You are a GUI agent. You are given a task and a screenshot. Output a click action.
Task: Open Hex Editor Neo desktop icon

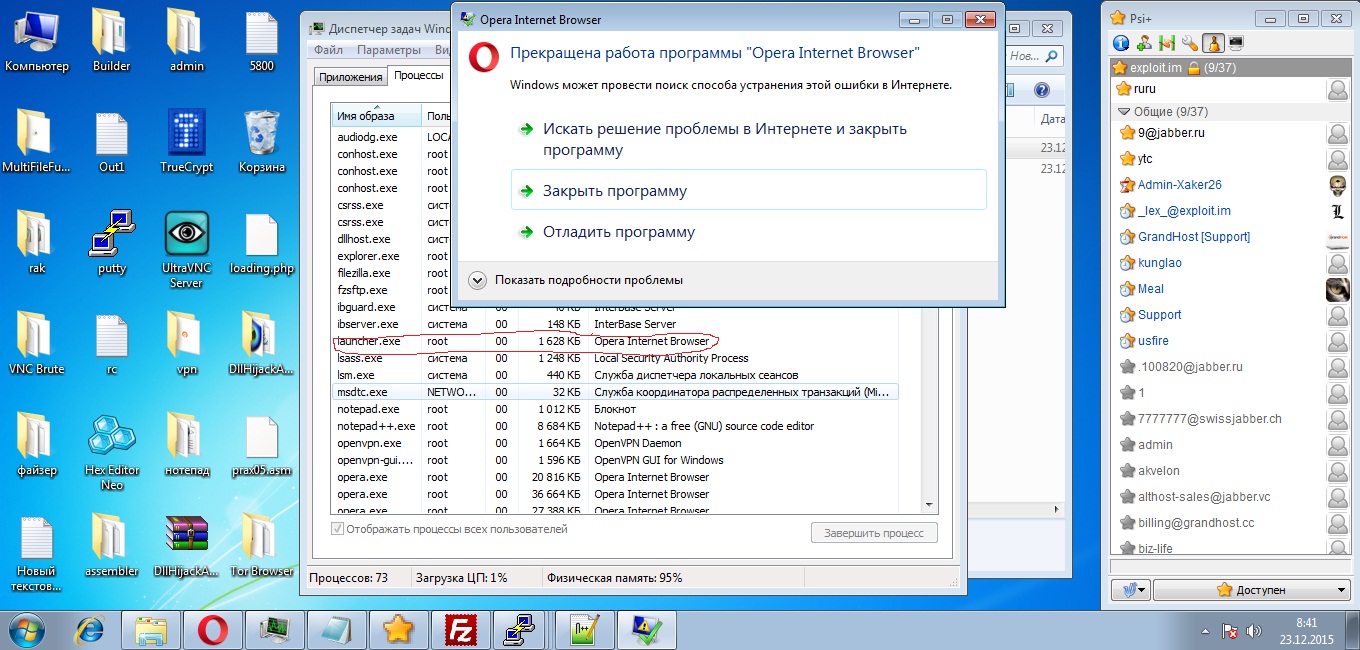pos(112,452)
